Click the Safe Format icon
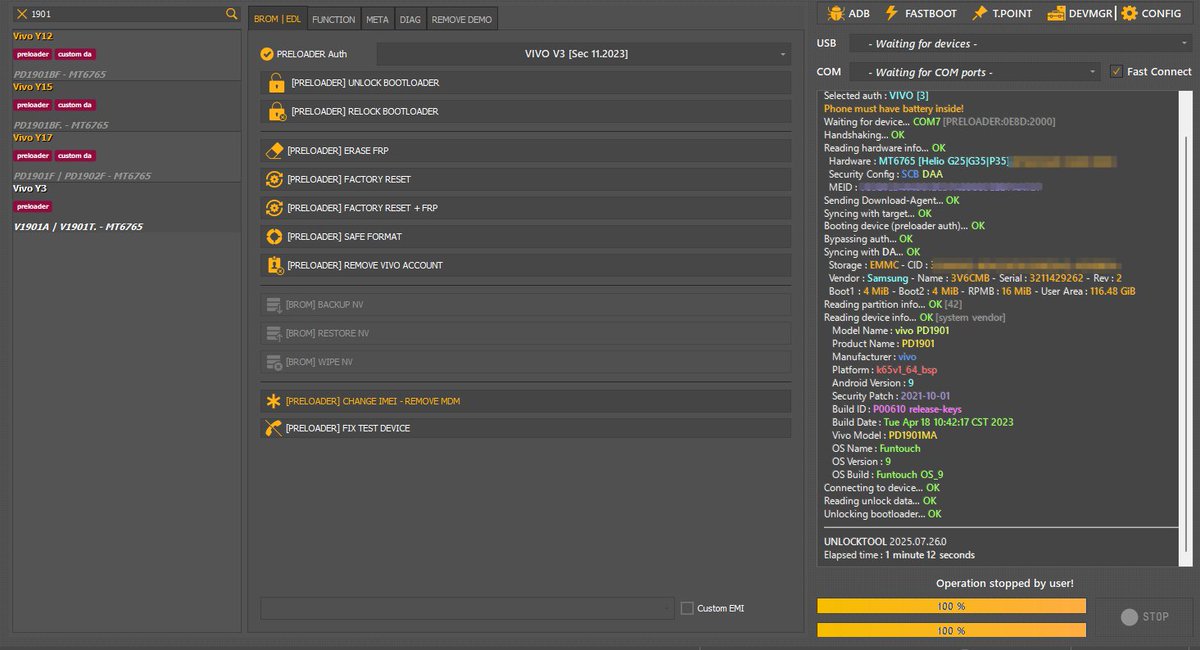The height and width of the screenshot is (650, 1200). click(275, 237)
